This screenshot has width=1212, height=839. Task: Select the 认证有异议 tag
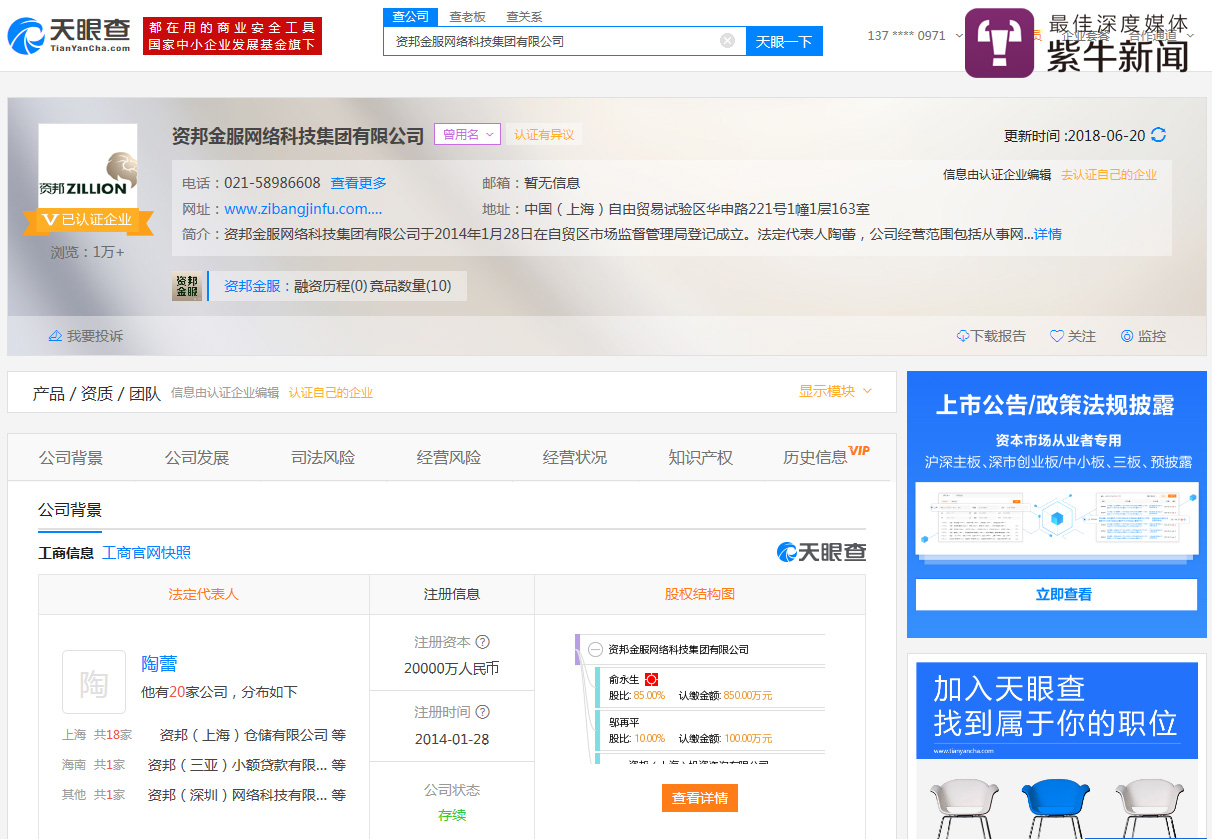coord(545,135)
